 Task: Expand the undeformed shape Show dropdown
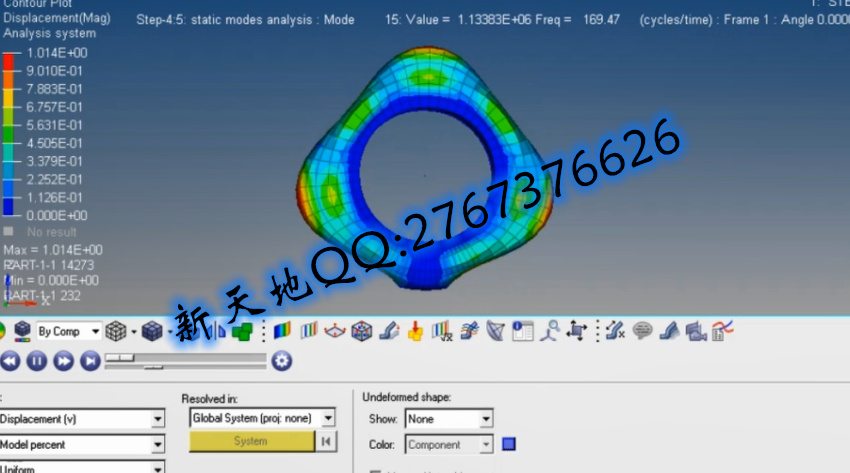[x=486, y=419]
